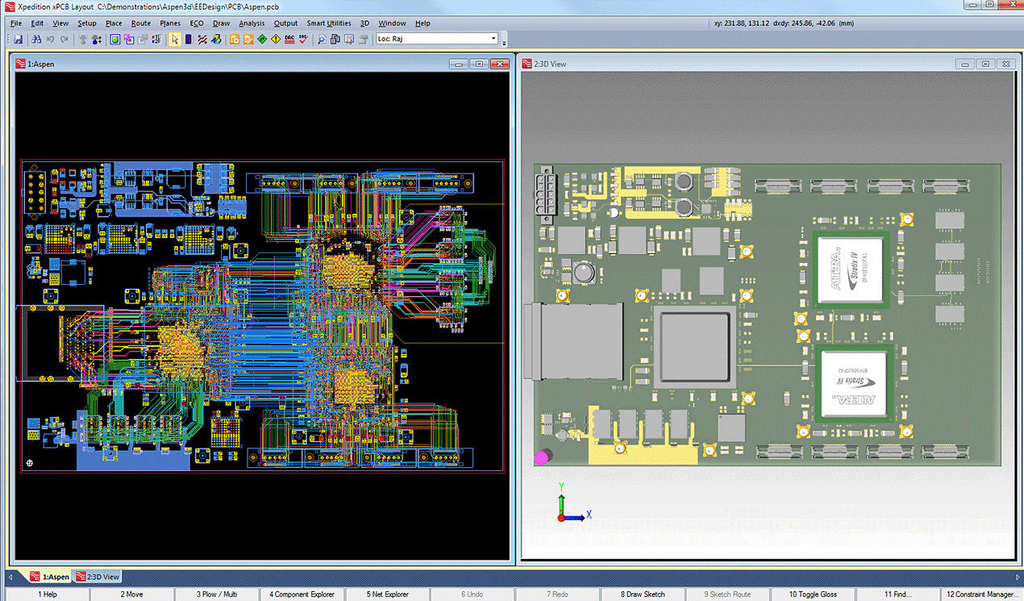Click the yellow diamond warning icon
This screenshot has height=601, width=1024.
point(276,39)
